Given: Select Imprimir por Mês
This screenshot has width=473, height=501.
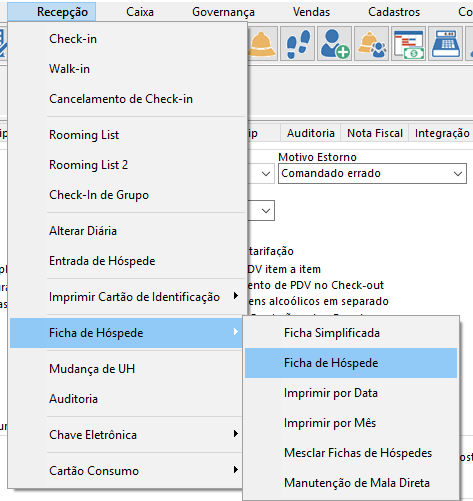Looking at the screenshot, I should [351, 423].
